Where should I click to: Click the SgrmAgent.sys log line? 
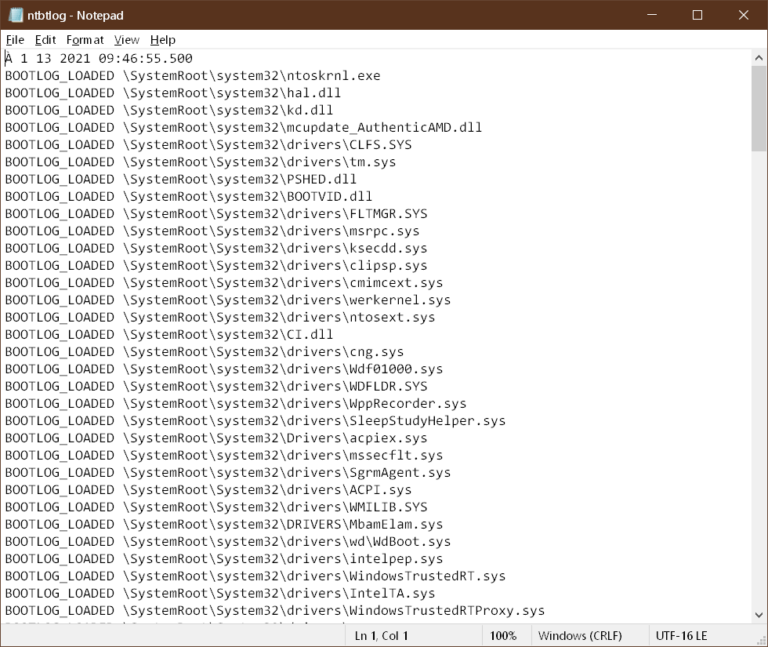[x=228, y=472]
